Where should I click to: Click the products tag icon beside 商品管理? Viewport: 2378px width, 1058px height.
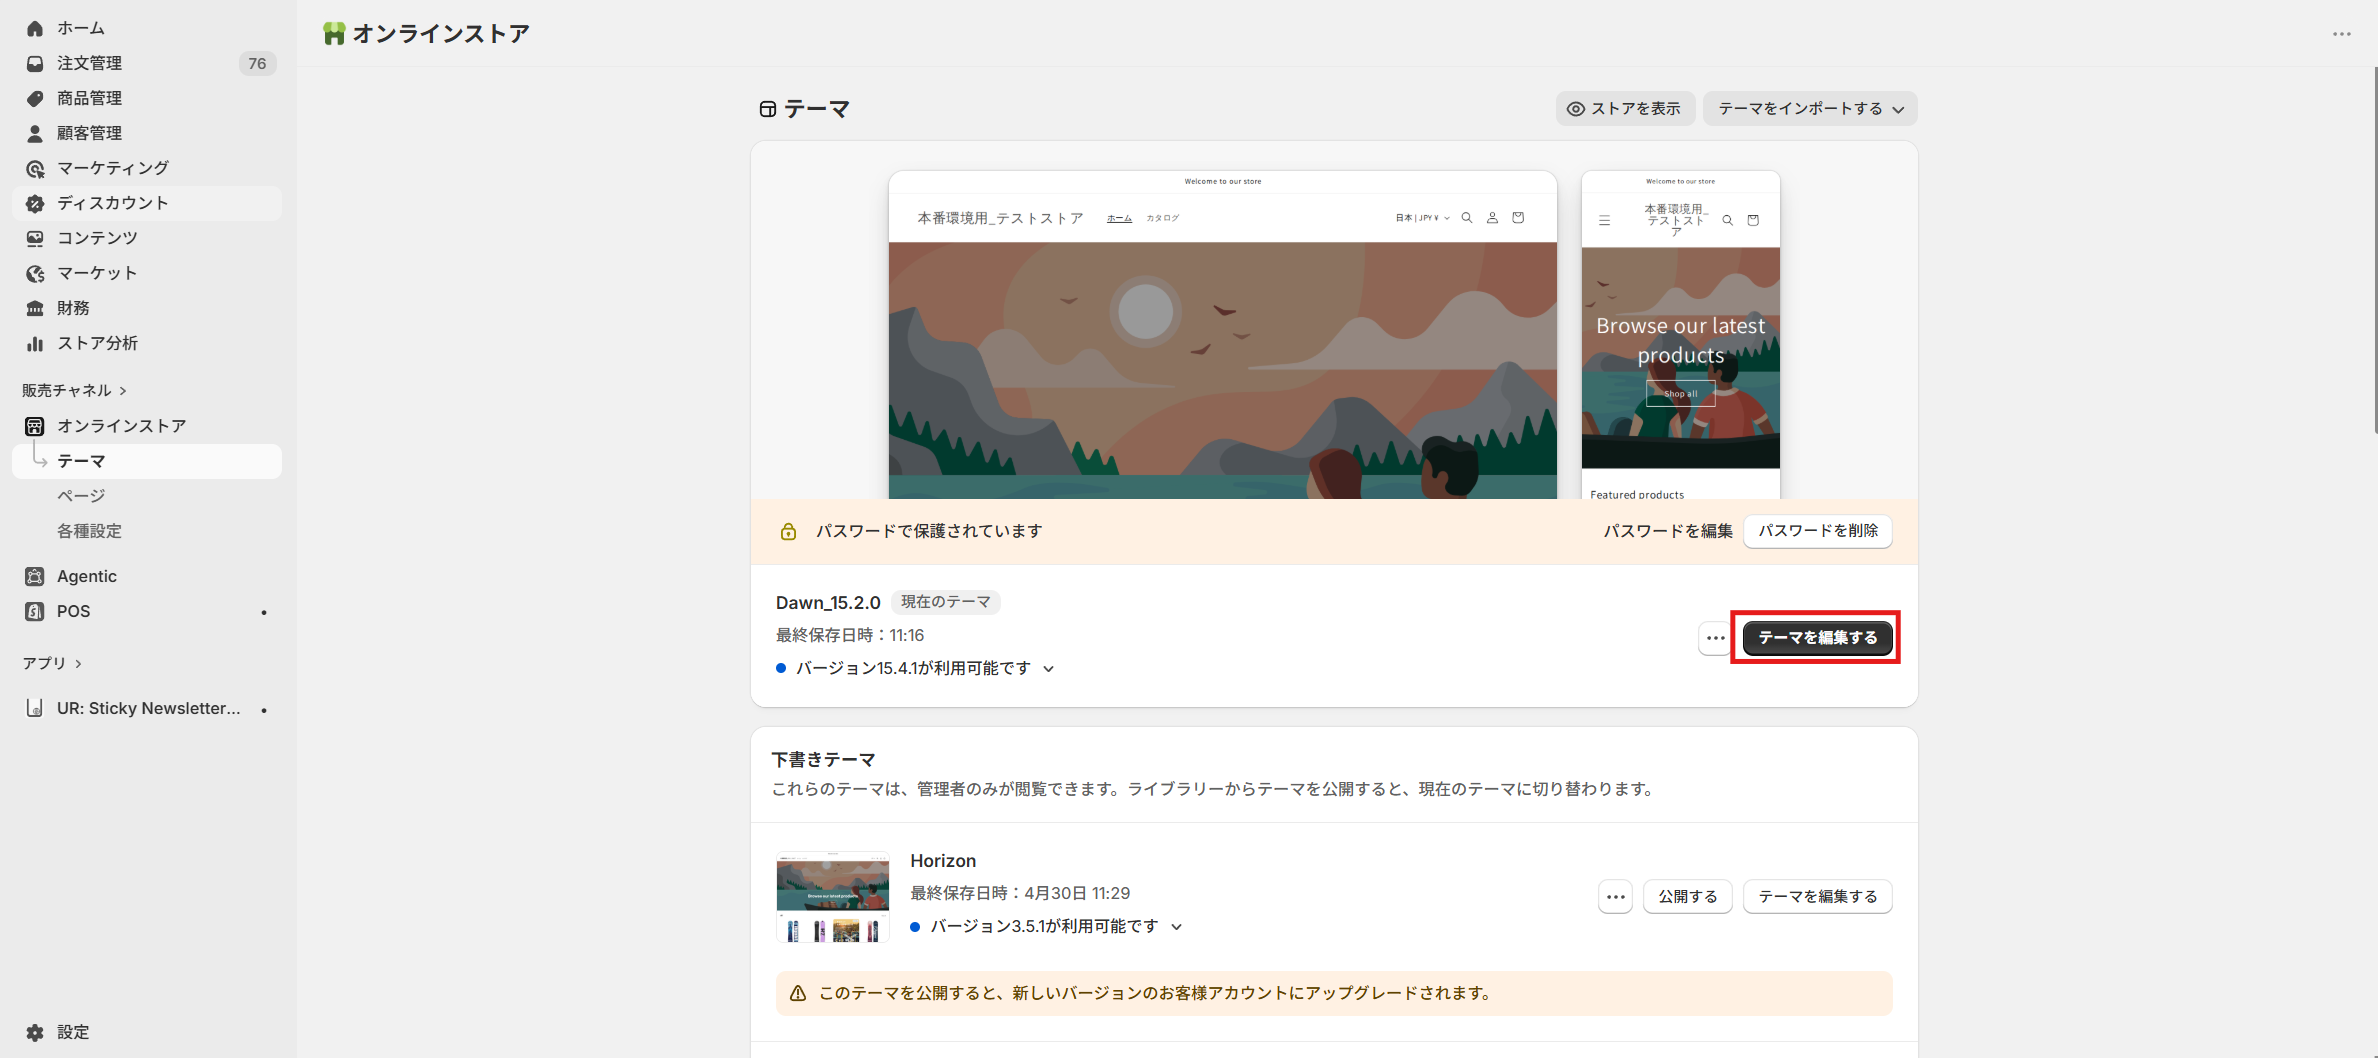click(x=35, y=98)
